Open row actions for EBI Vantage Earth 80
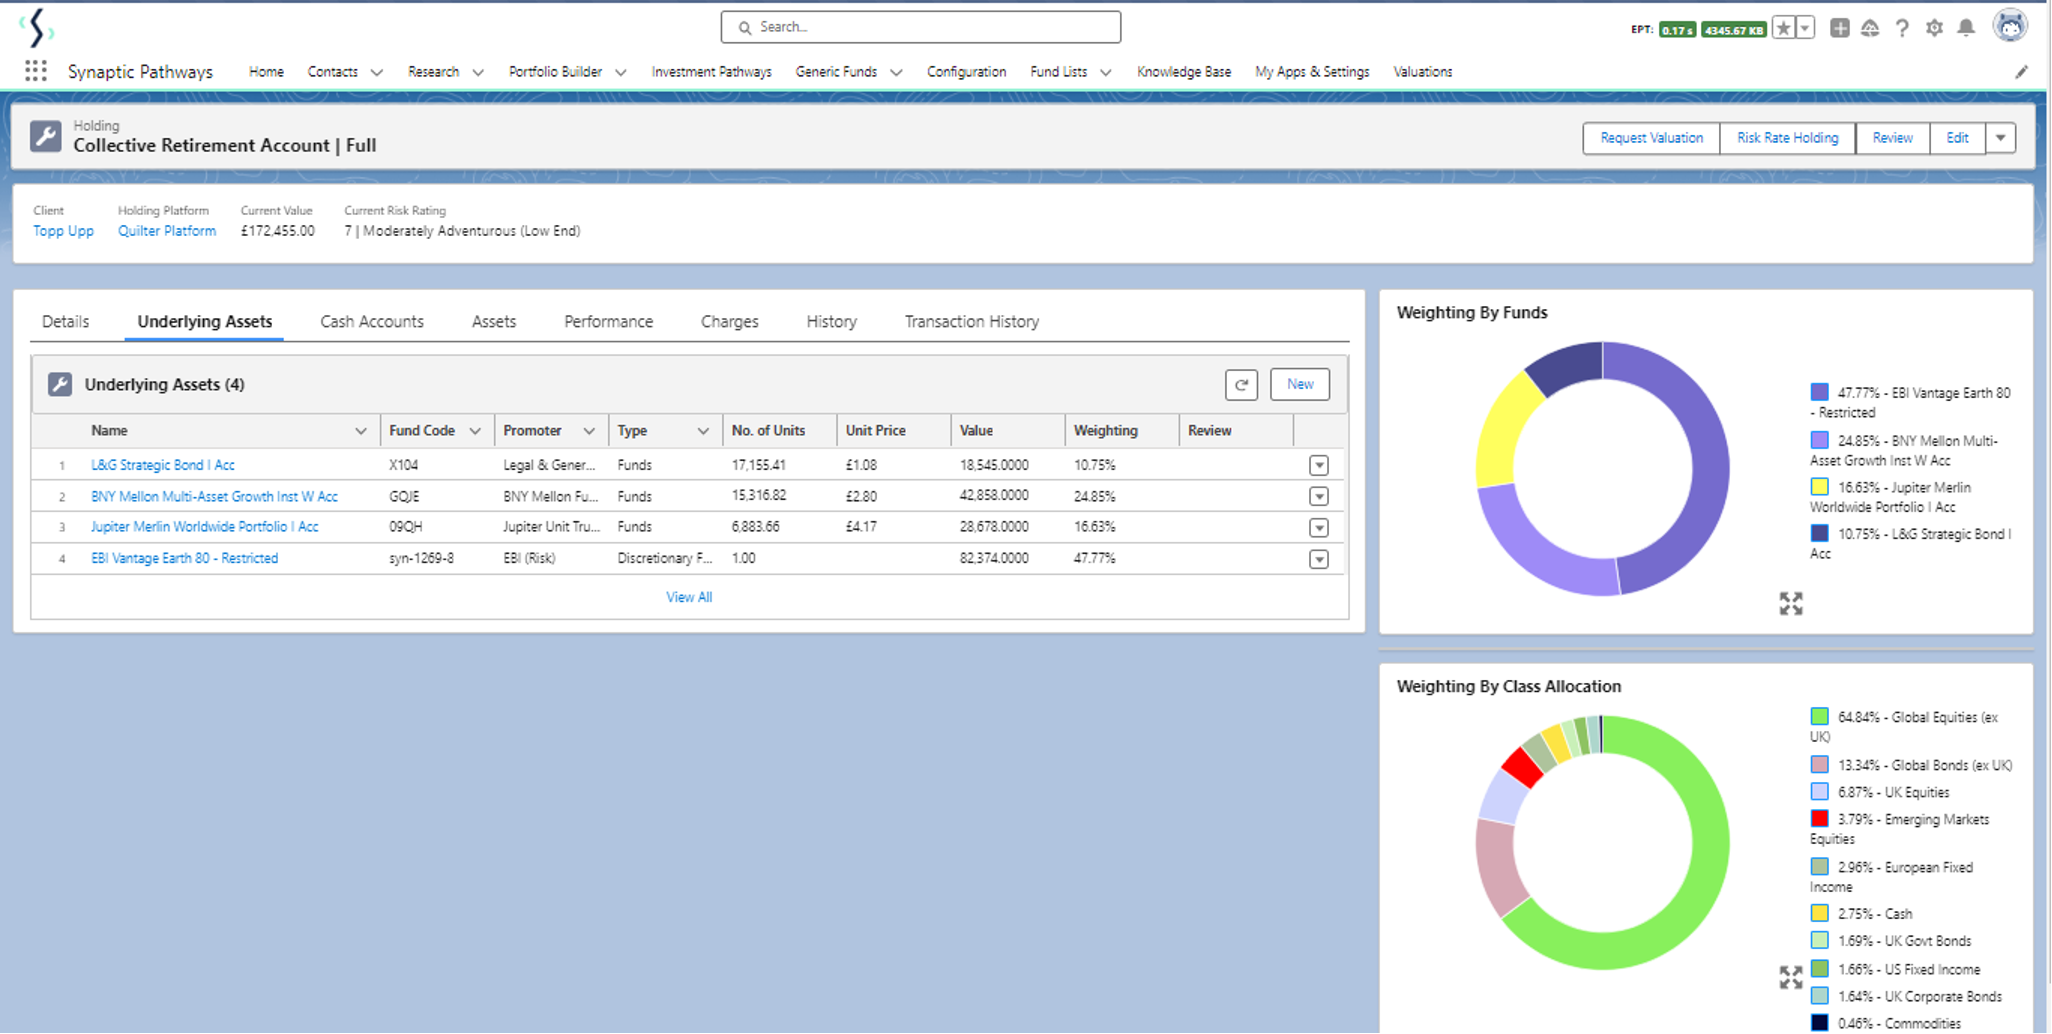This screenshot has width=2052, height=1034. (1319, 559)
